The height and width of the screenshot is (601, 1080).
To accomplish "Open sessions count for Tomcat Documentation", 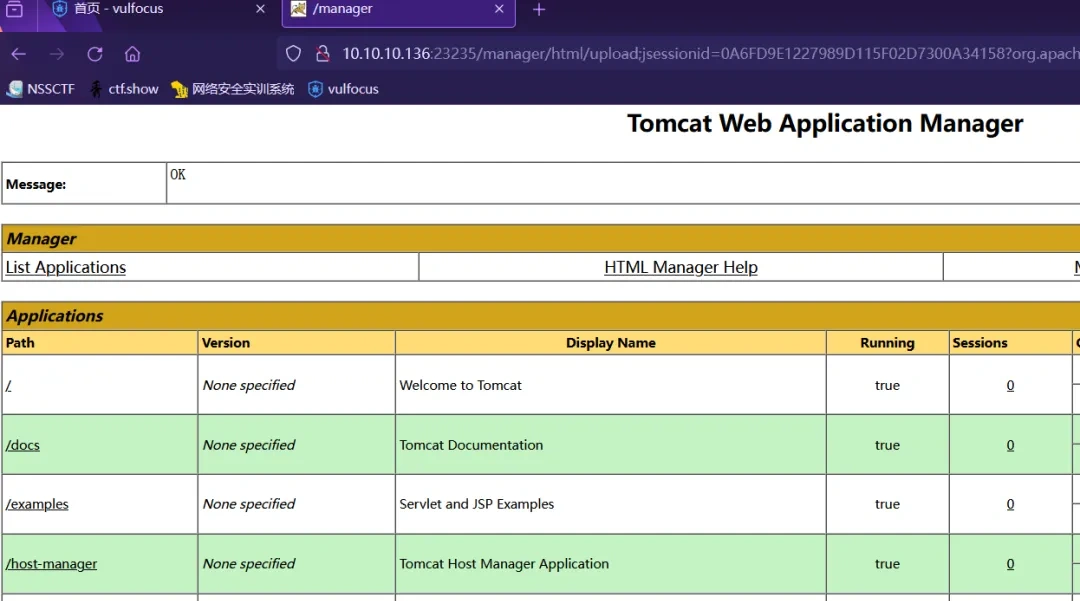I will (1010, 445).
